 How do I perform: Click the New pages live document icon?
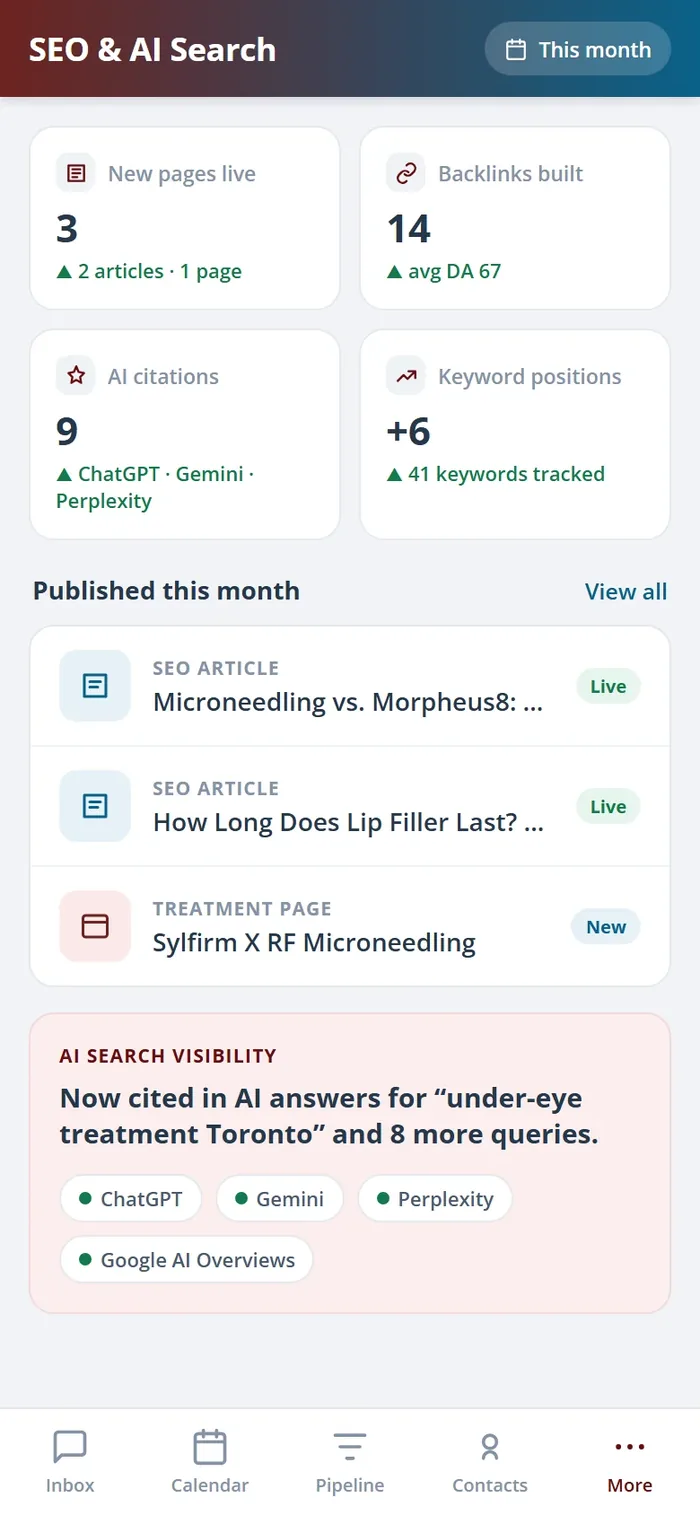[76, 173]
